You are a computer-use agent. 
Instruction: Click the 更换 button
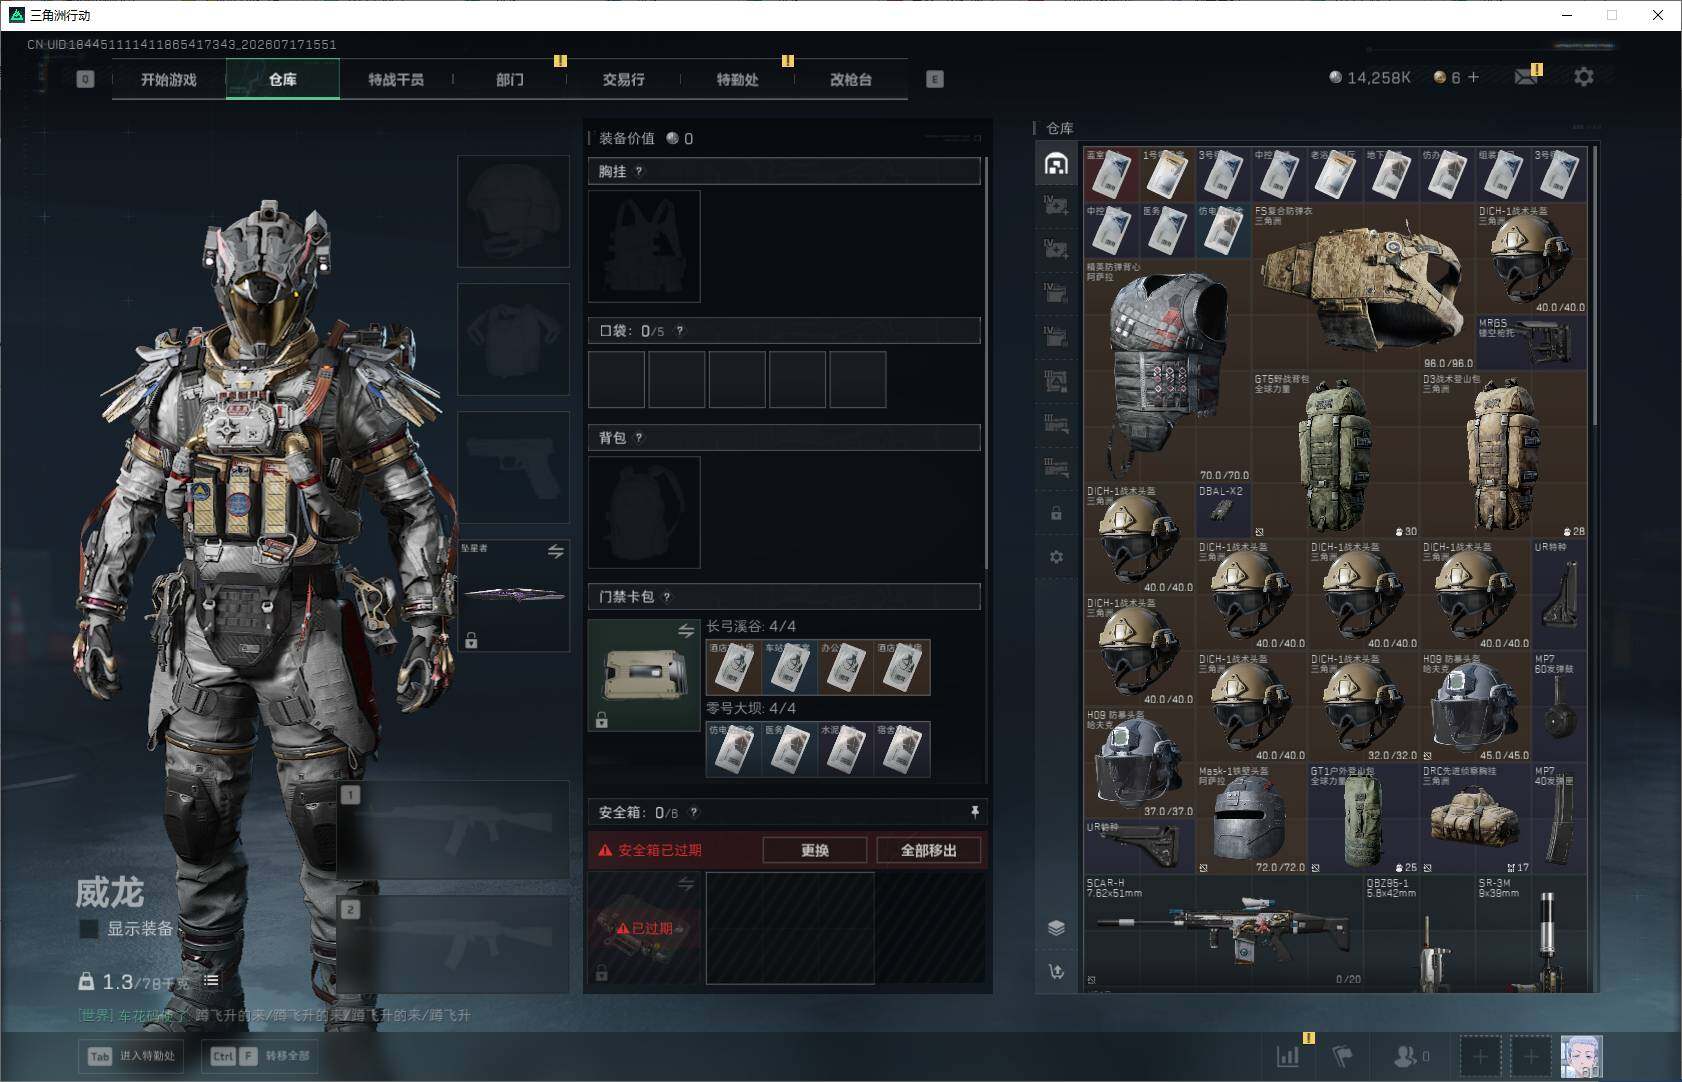coord(815,850)
